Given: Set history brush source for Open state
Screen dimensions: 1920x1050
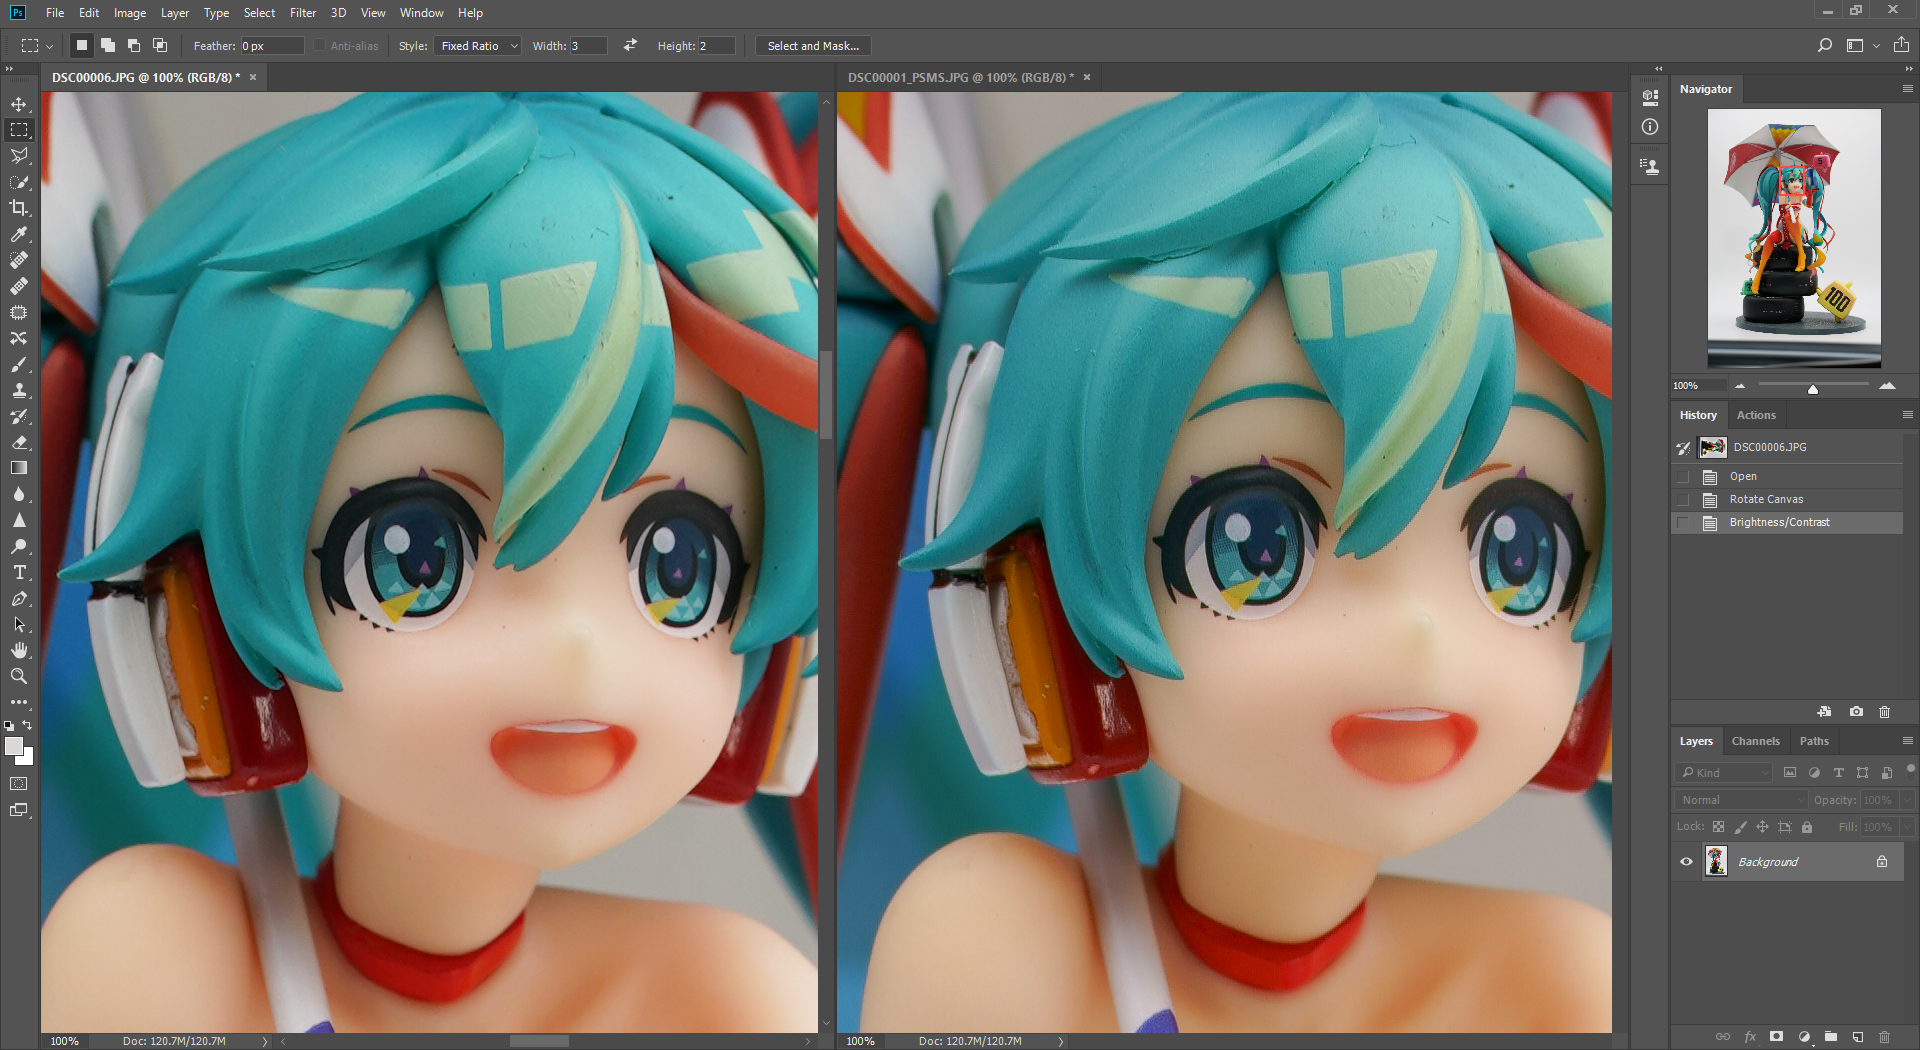Looking at the screenshot, I should (1684, 477).
